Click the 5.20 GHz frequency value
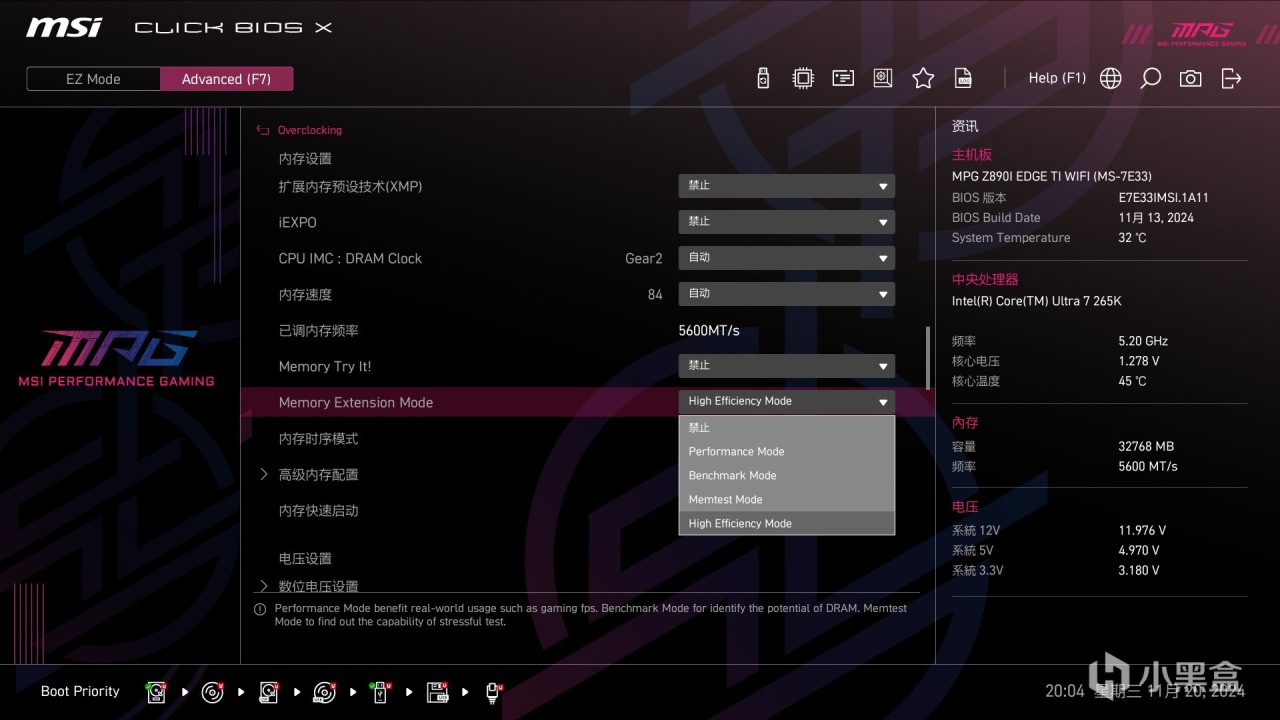The image size is (1280, 720). click(x=1143, y=341)
